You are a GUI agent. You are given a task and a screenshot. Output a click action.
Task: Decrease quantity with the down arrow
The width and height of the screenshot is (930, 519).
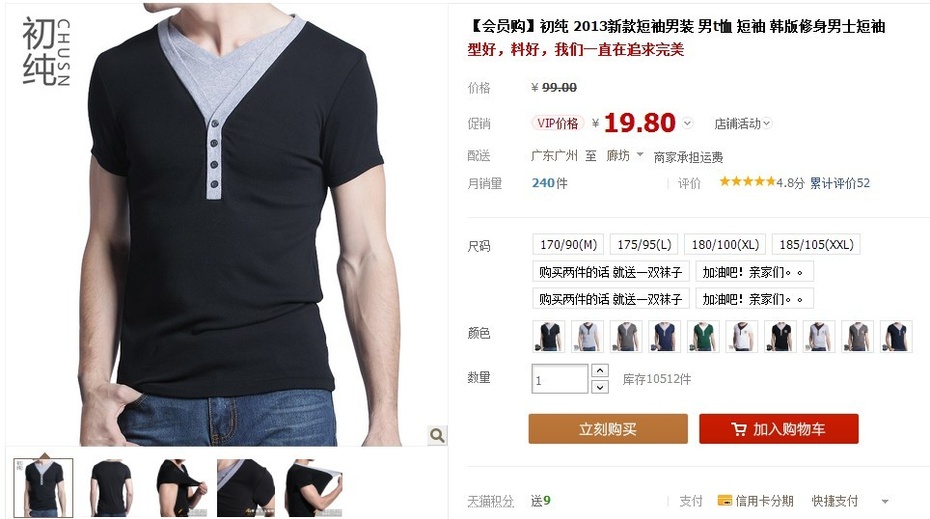click(600, 387)
